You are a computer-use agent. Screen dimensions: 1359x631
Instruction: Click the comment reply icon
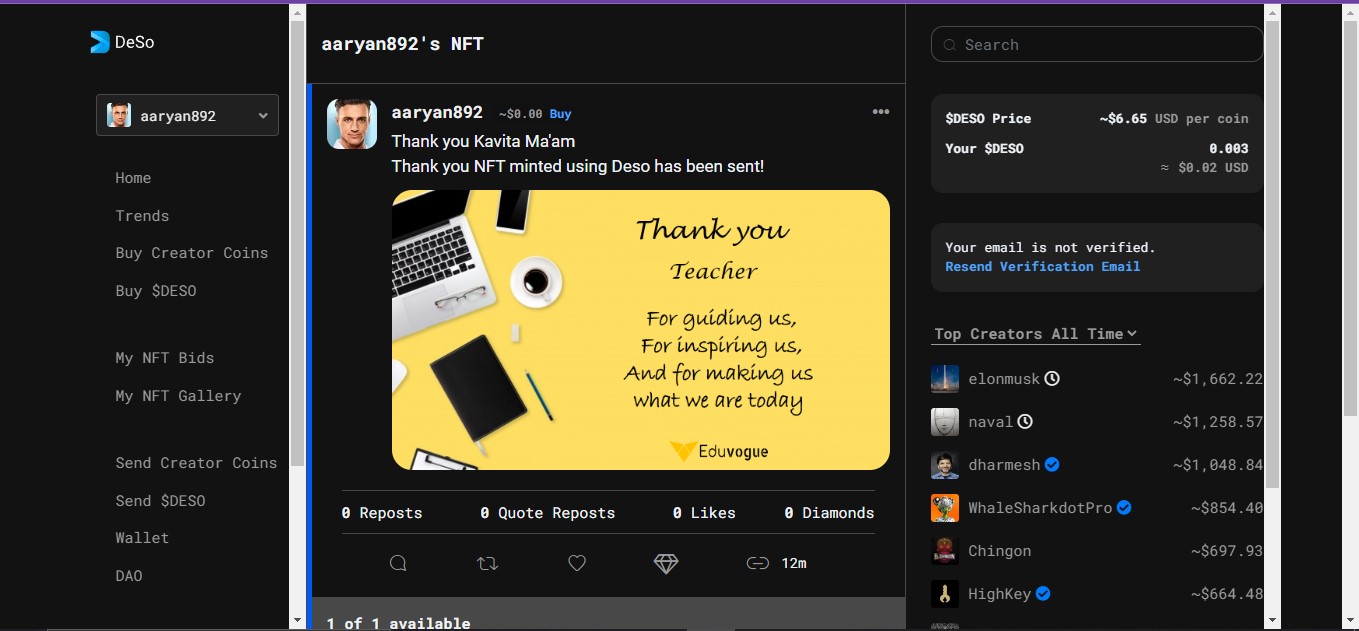click(x=398, y=563)
